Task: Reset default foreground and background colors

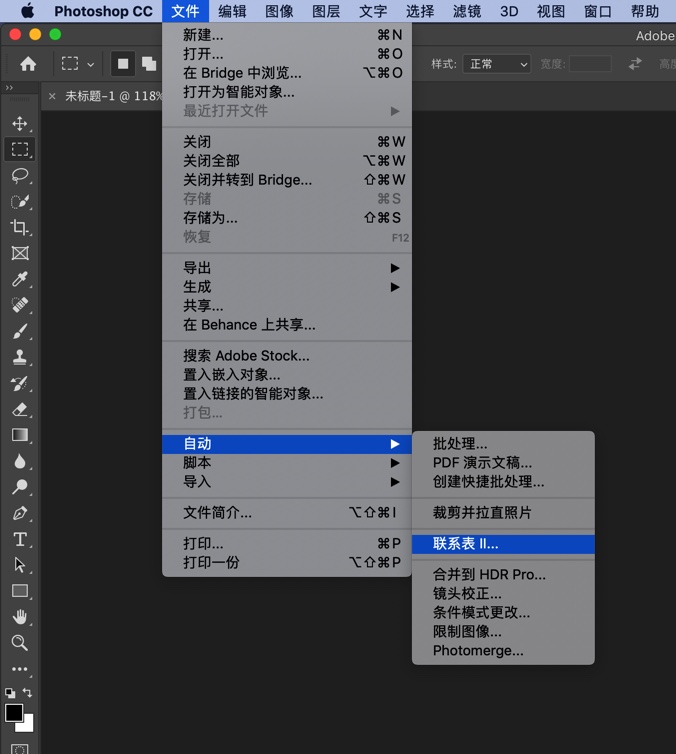Action: (10, 693)
